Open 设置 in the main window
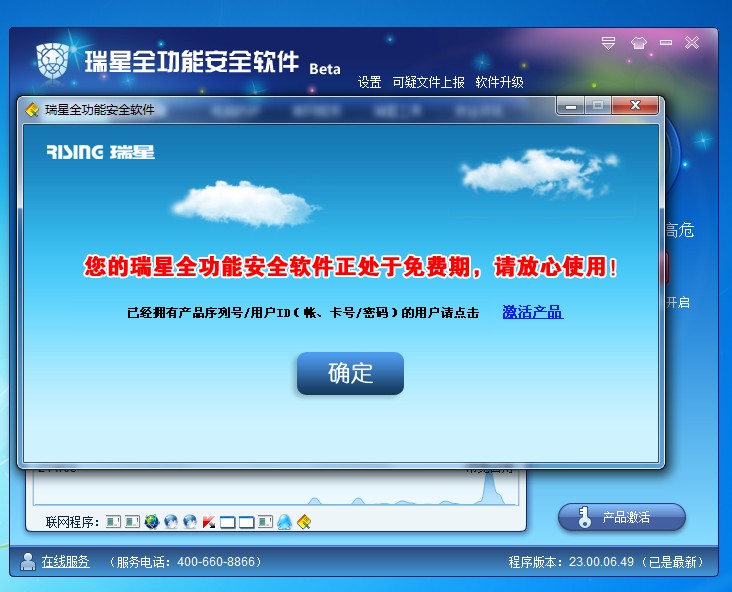Viewport: 732px width, 592px height. (369, 82)
